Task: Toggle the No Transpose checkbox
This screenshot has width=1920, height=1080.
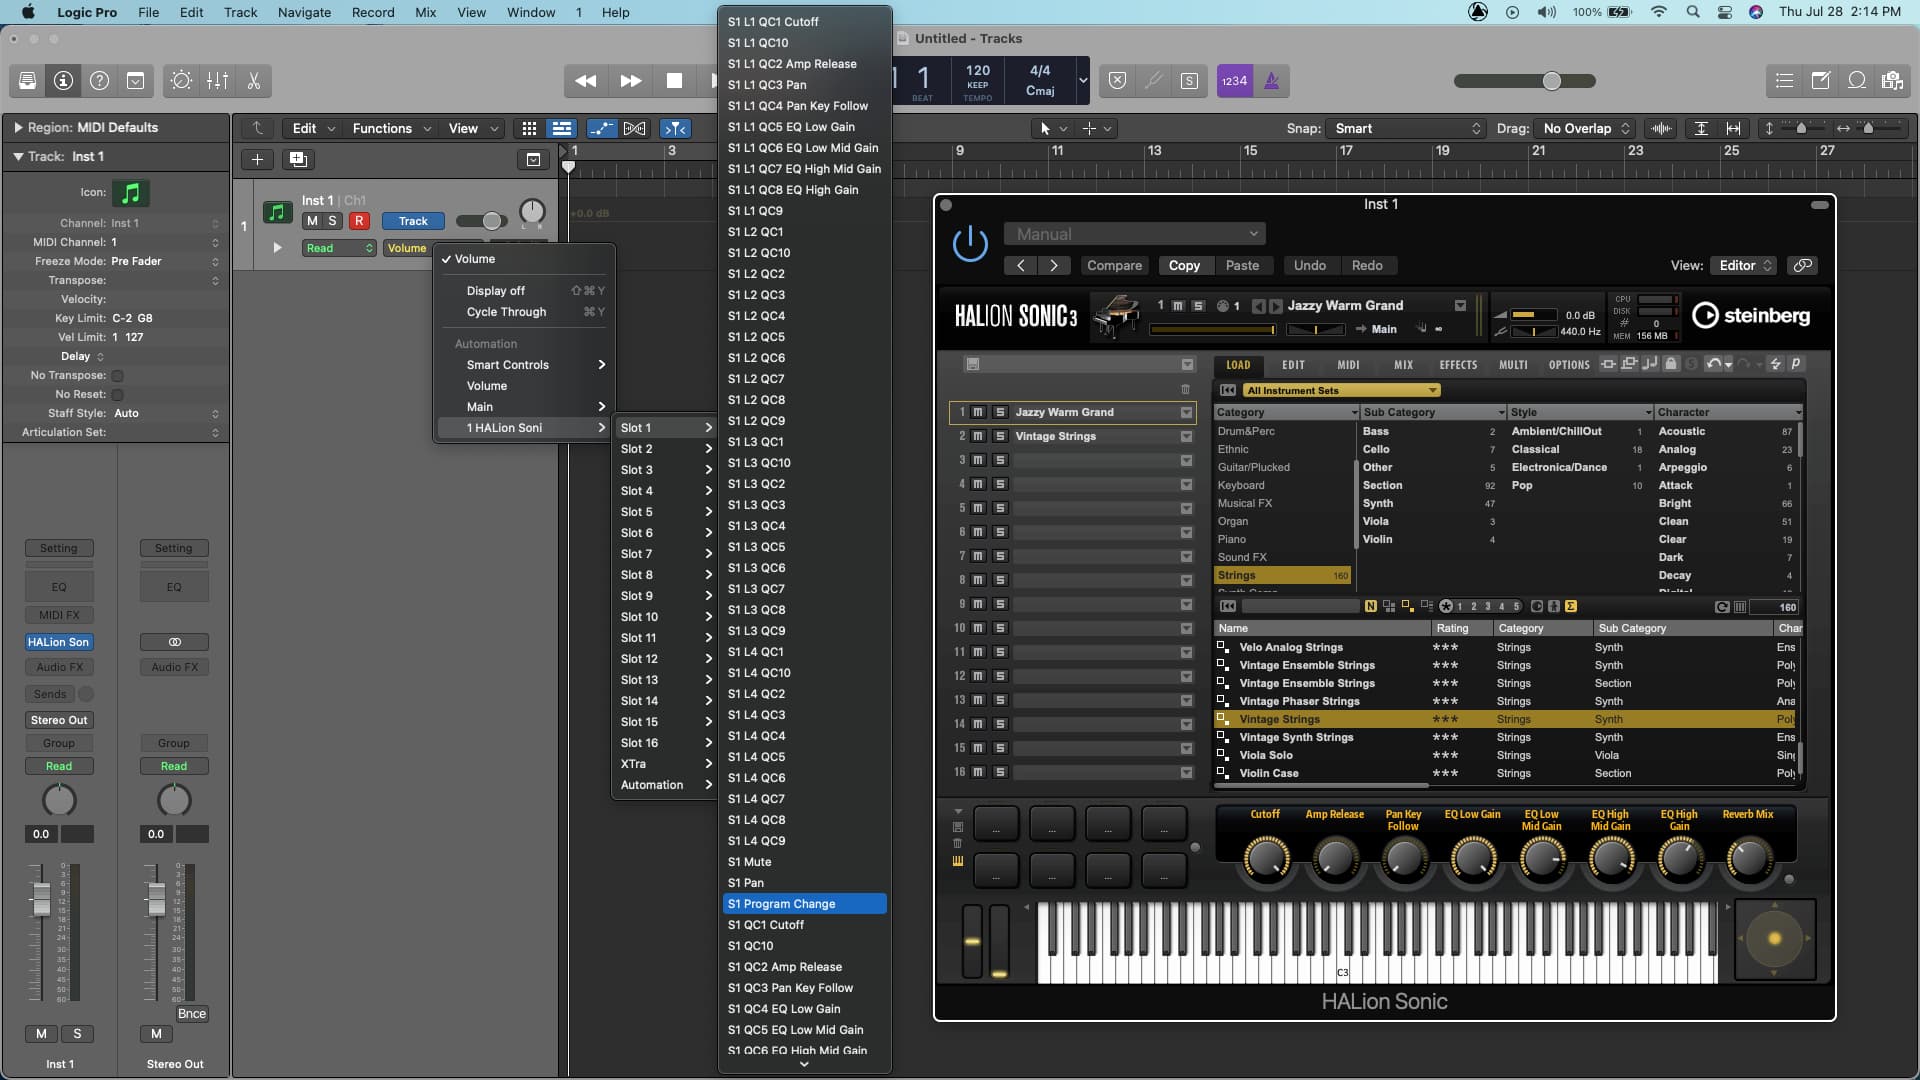Action: 117,376
